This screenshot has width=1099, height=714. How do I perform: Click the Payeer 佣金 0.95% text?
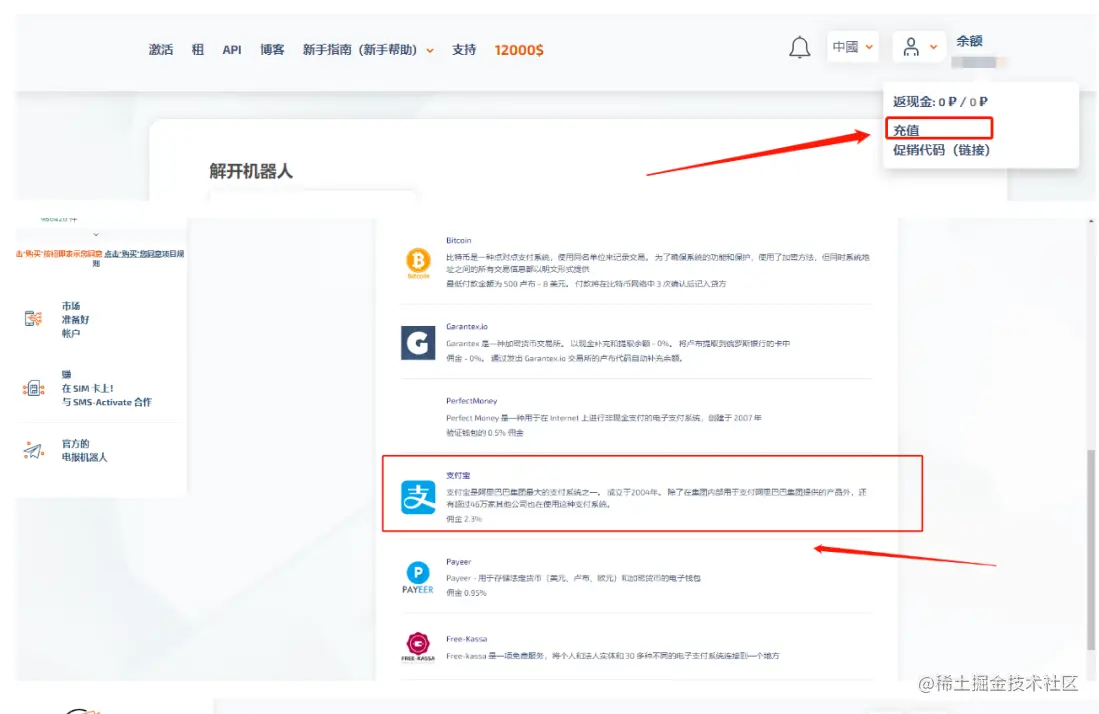point(466,593)
